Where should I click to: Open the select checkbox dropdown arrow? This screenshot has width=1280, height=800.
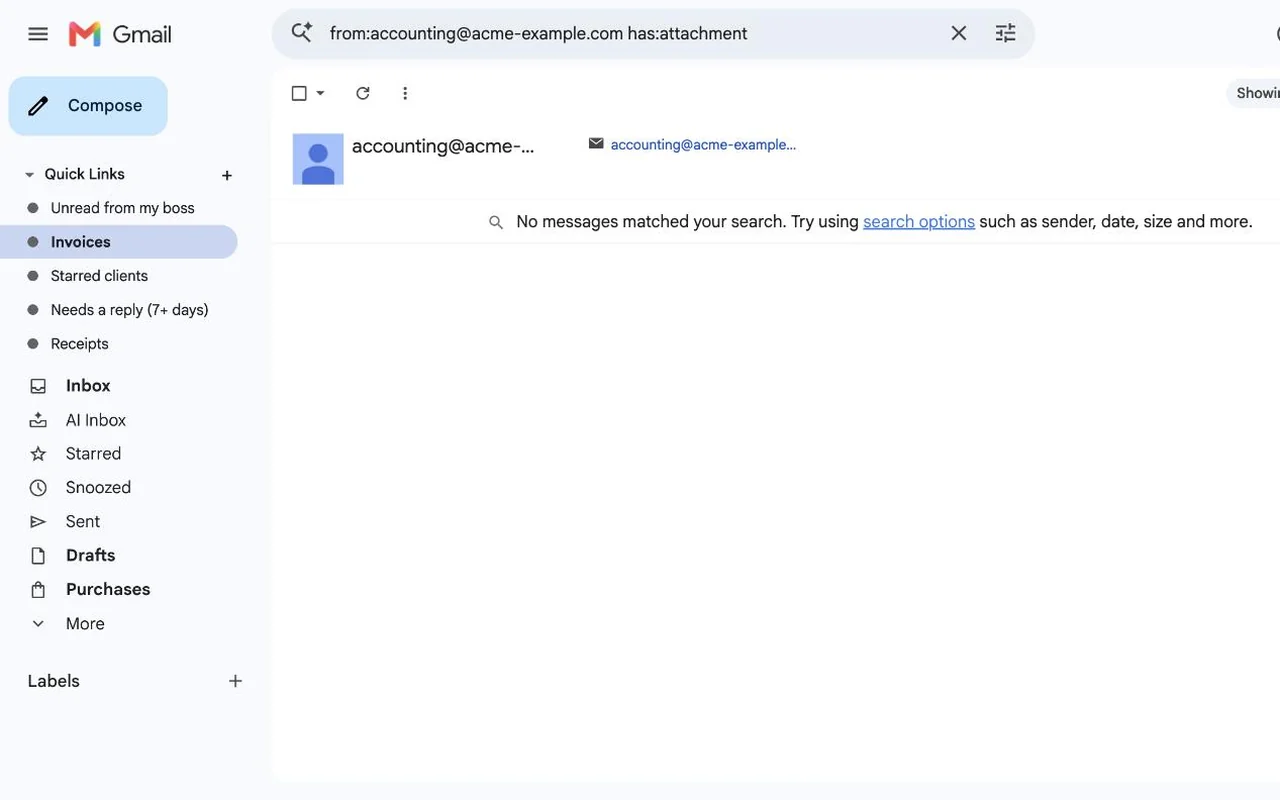[x=320, y=93]
